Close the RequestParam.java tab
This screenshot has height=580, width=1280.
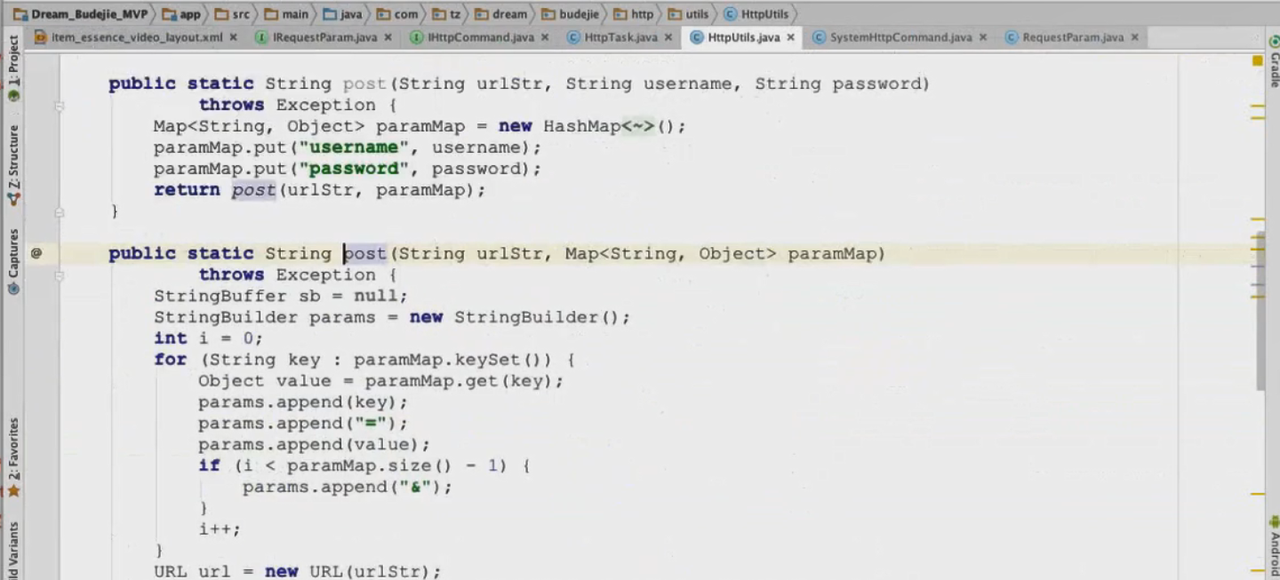click(x=1133, y=37)
